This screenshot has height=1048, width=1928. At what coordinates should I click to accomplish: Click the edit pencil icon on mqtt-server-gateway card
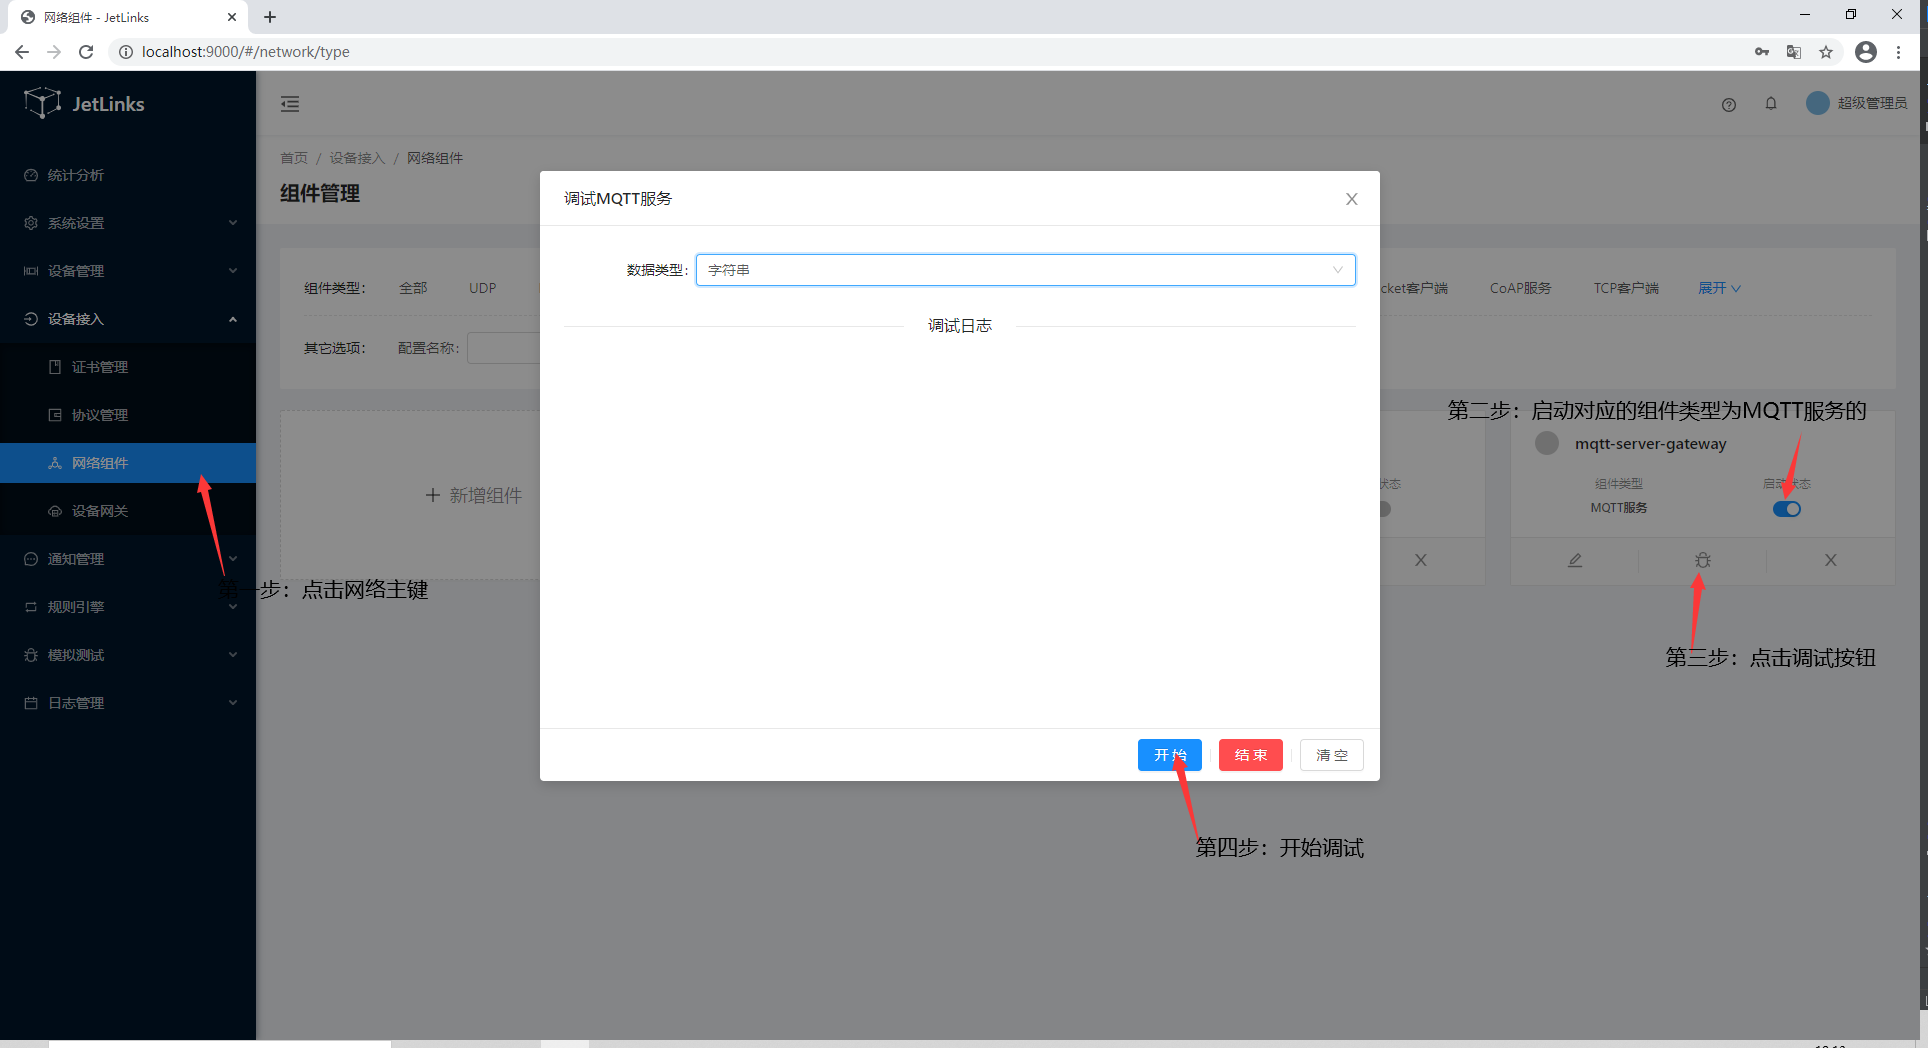pos(1575,560)
